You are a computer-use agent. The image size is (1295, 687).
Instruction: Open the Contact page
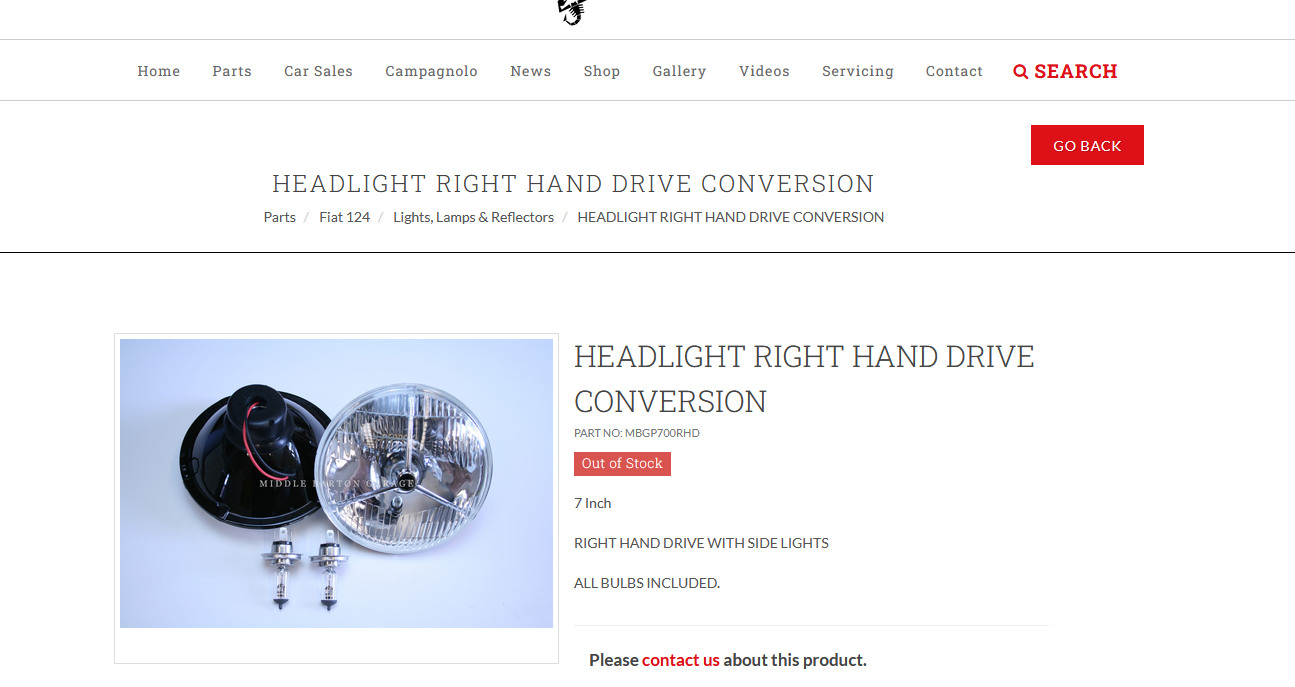point(954,71)
